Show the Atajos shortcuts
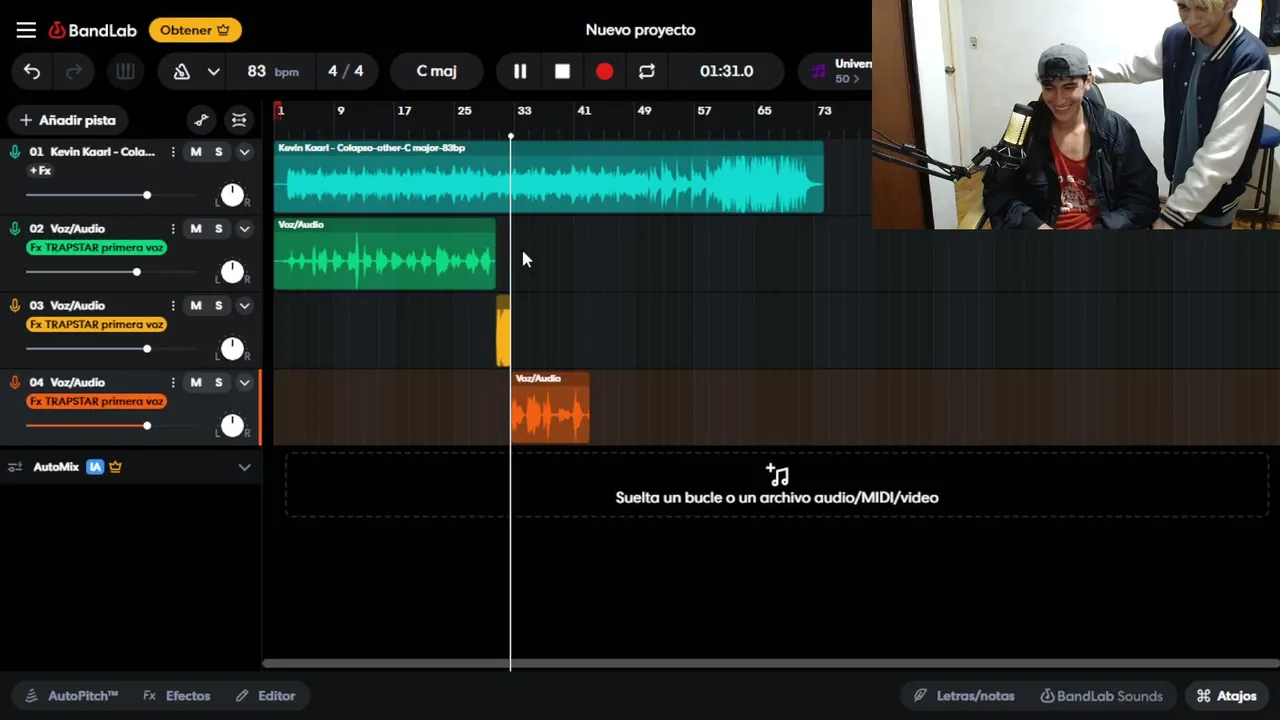Screen dimensions: 1280x720 (1227, 696)
